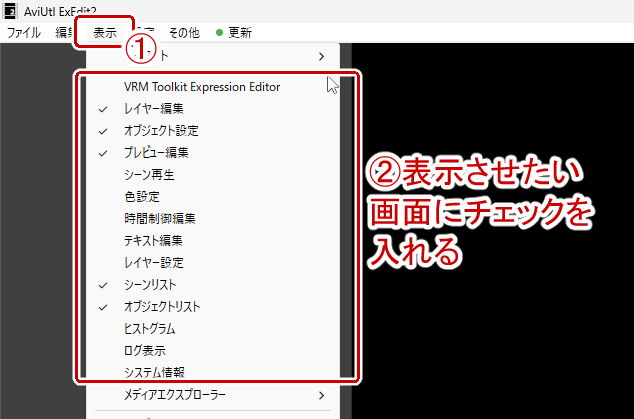
Task: Enable ヒストグラム window
Action: (213, 328)
